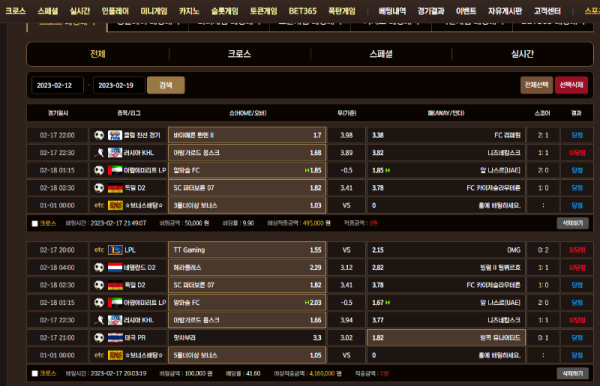Image resolution: width=600 pixels, height=386 pixels.
Task: Open BET365 in the main navigation
Action: point(303,11)
